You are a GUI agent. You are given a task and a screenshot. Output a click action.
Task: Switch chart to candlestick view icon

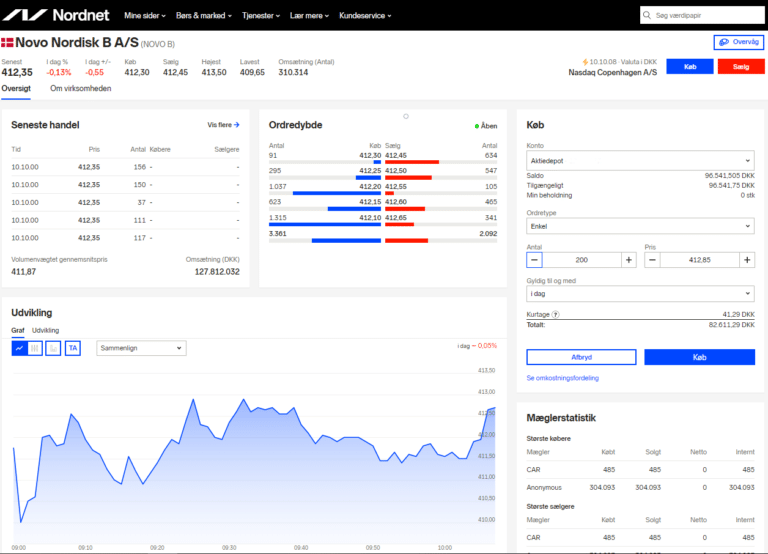tap(36, 348)
